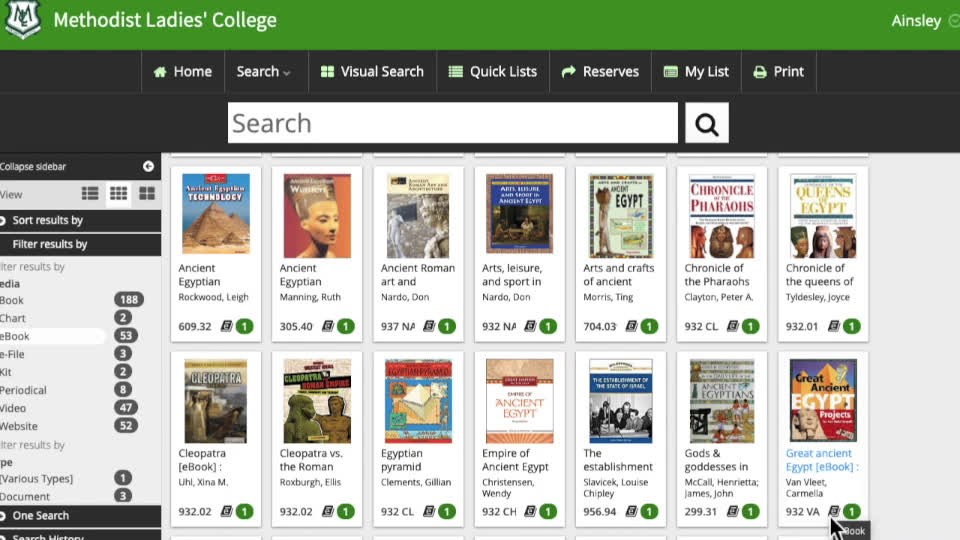Expand the One Search section

tap(40, 516)
